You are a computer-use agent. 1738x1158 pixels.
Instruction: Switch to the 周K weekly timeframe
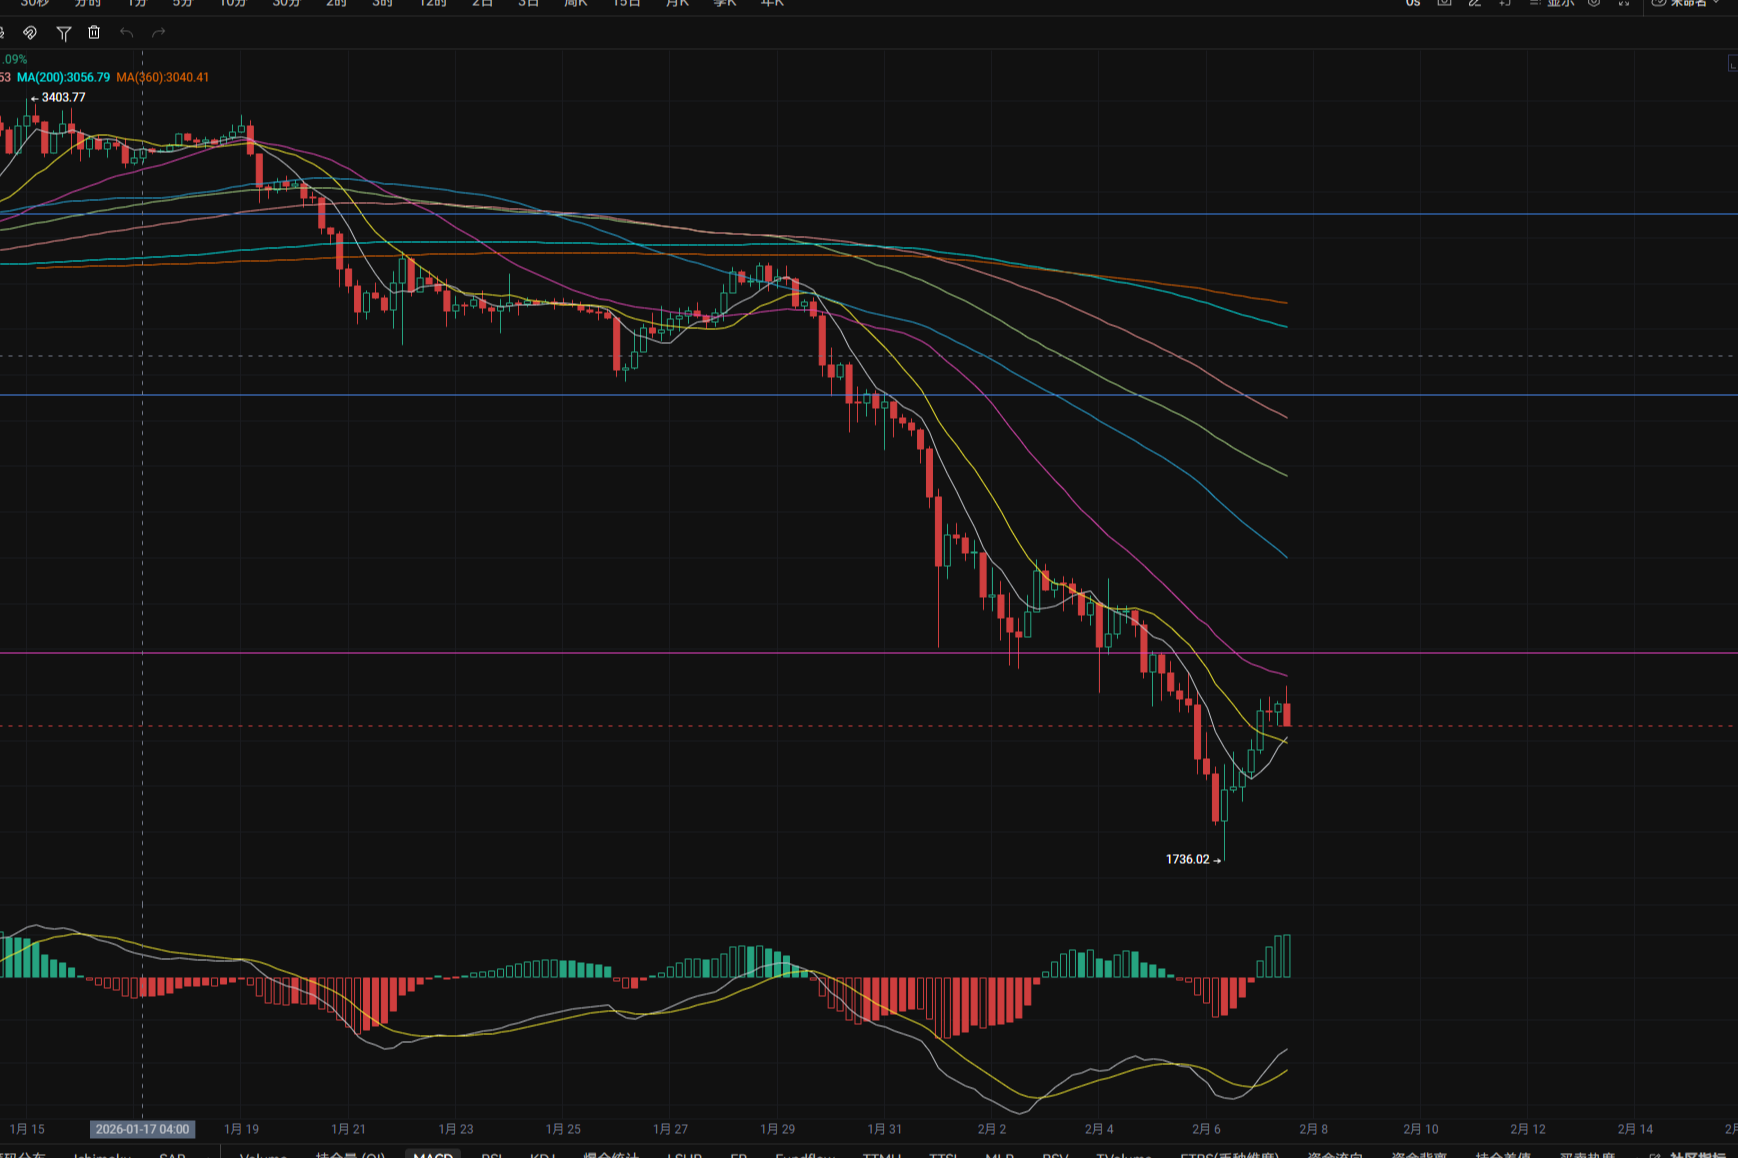click(x=575, y=3)
